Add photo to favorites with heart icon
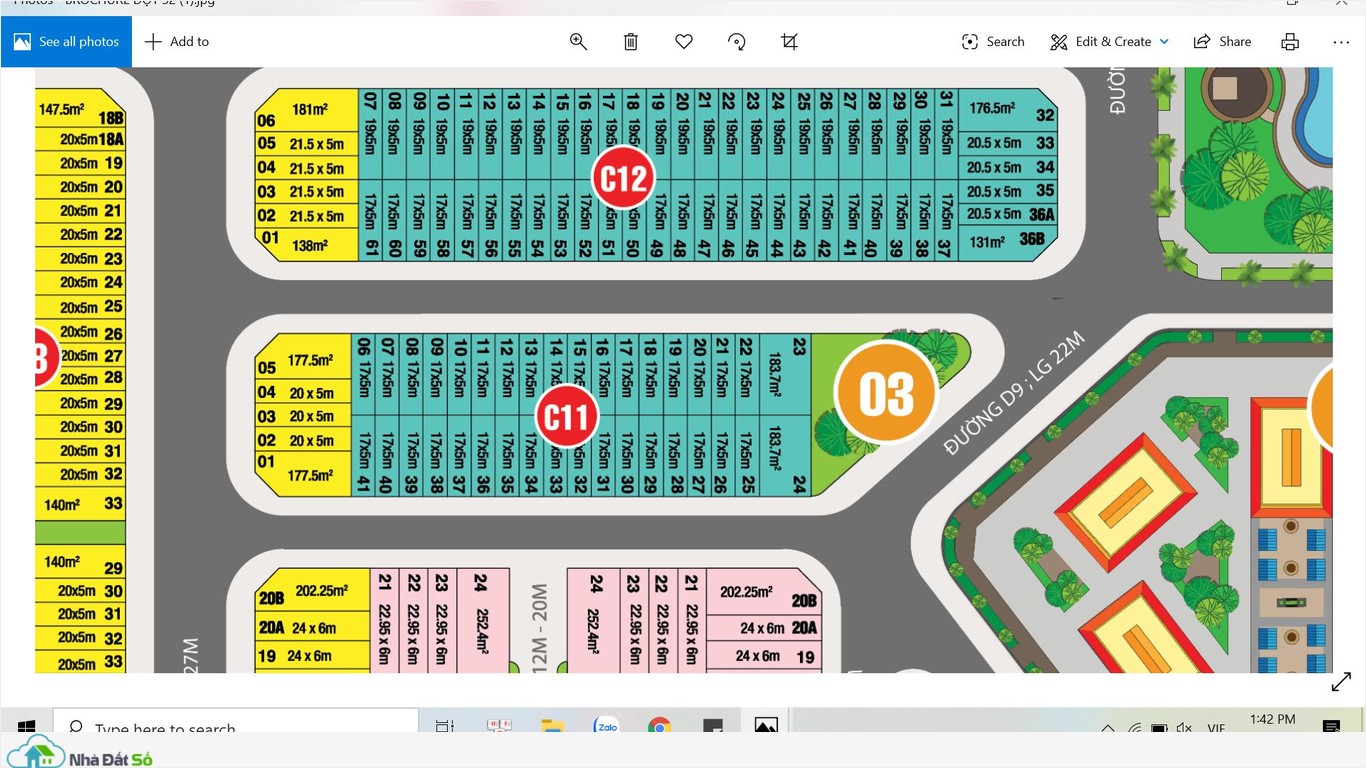The image size is (1366, 768). (684, 41)
